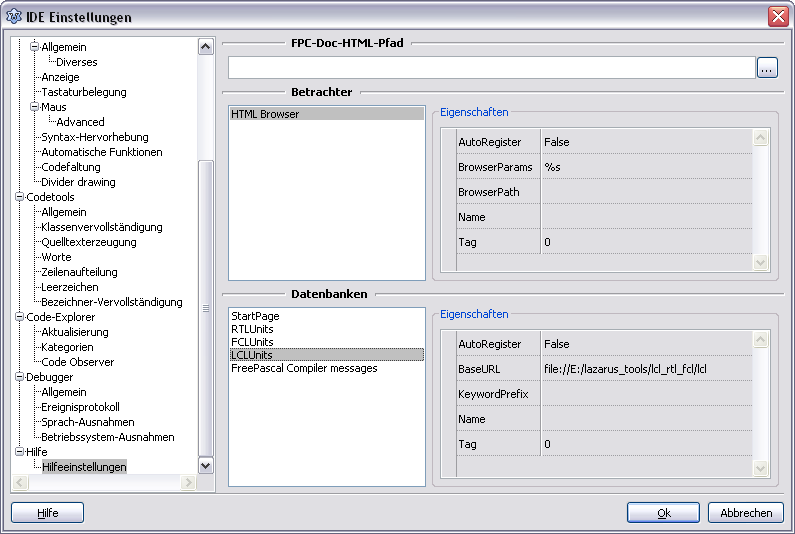Select Syntax-Hervorhebung in the tree
This screenshot has height=534, width=795.
94,137
